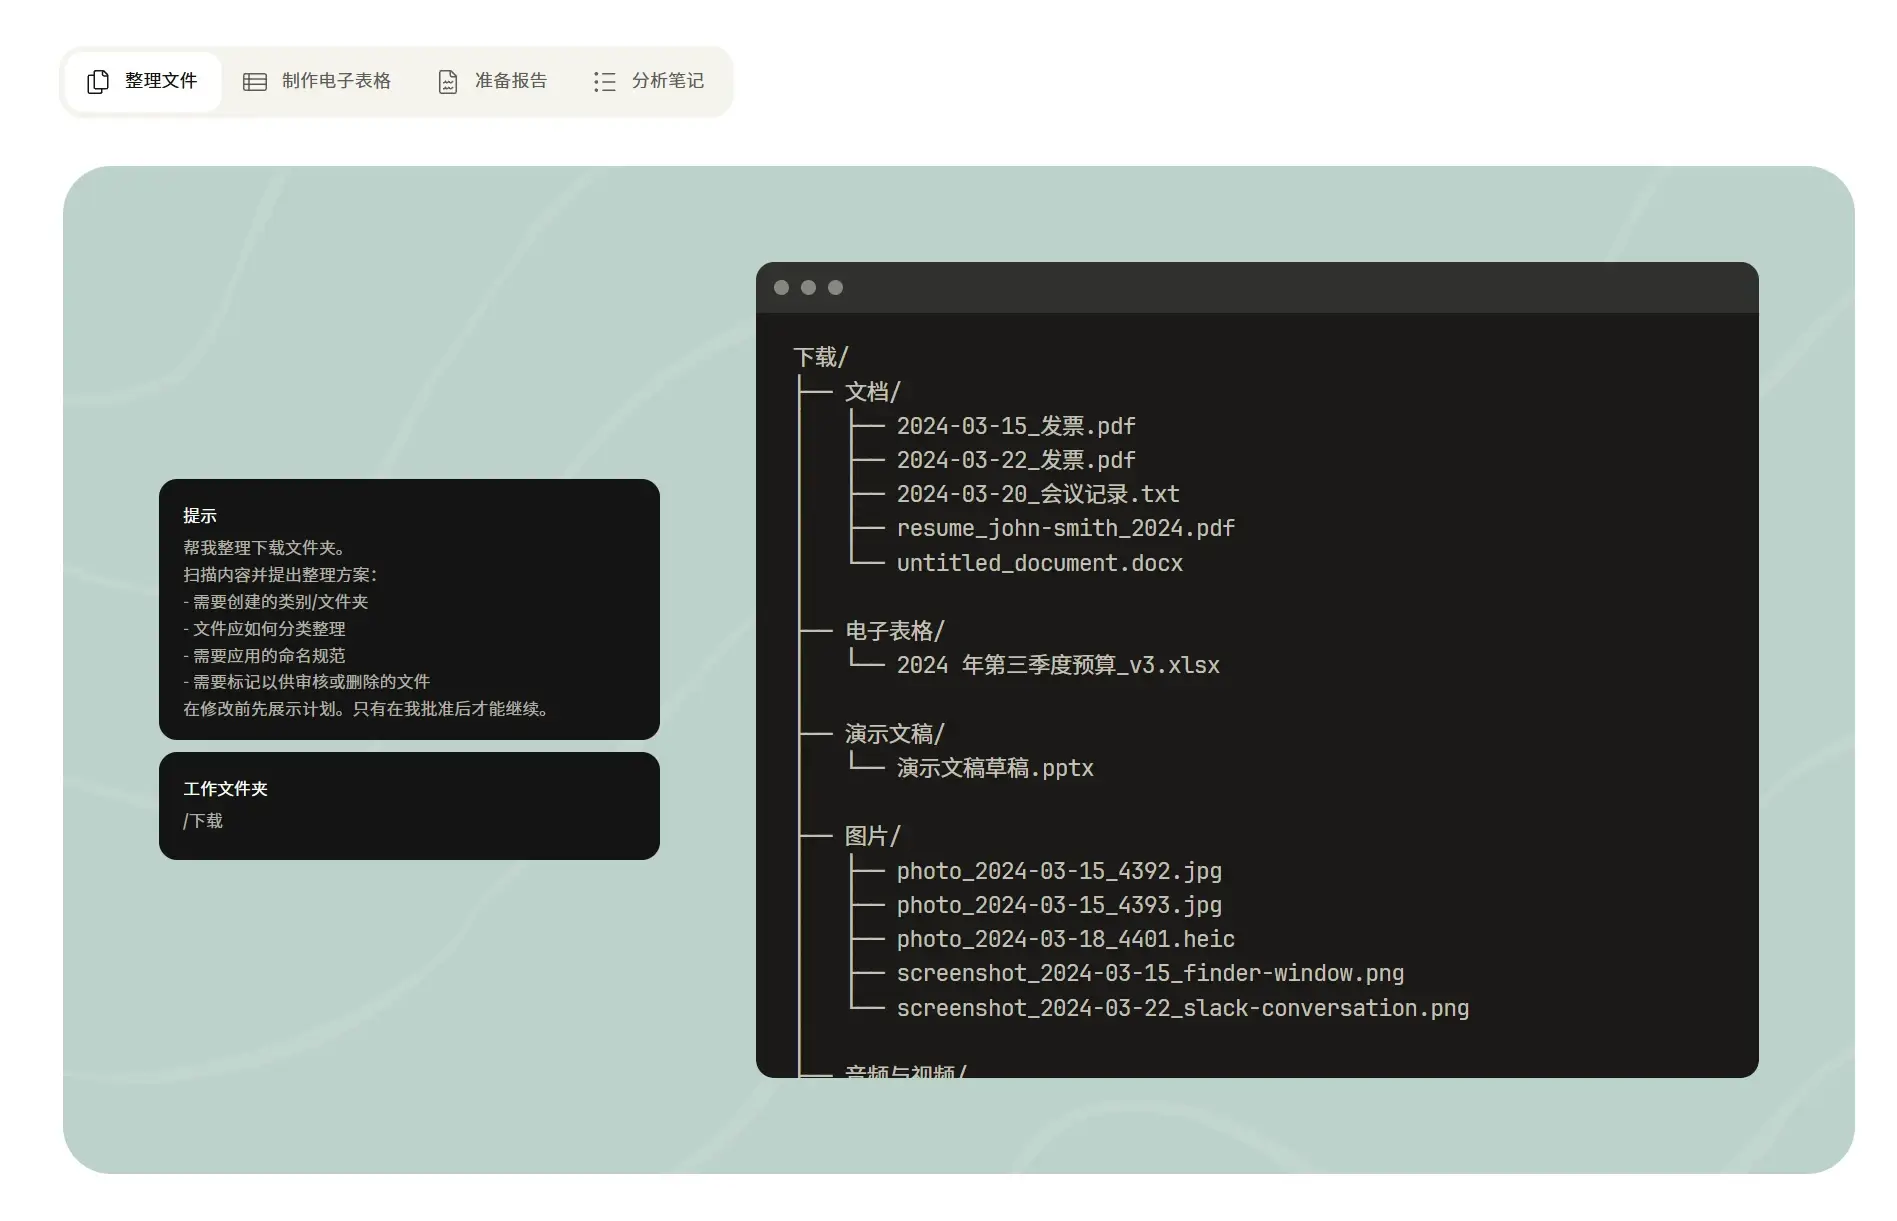Click the third gray window dot
1897x1221 pixels.
click(x=835, y=288)
